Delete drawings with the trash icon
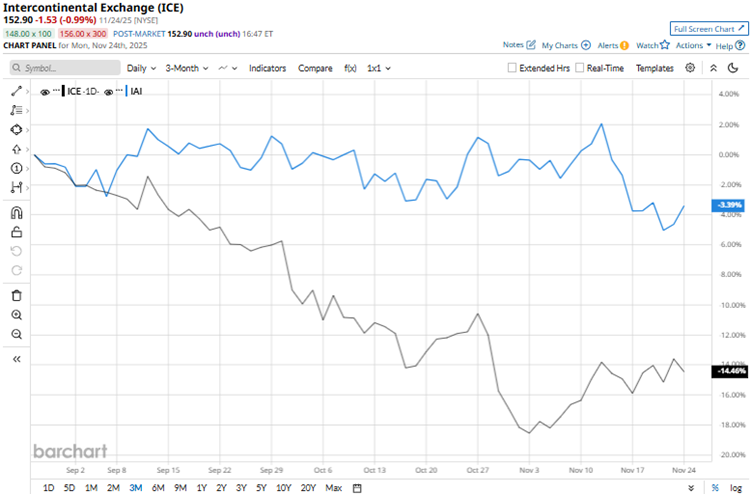Viewport: 752px width, 494px height. (16, 295)
